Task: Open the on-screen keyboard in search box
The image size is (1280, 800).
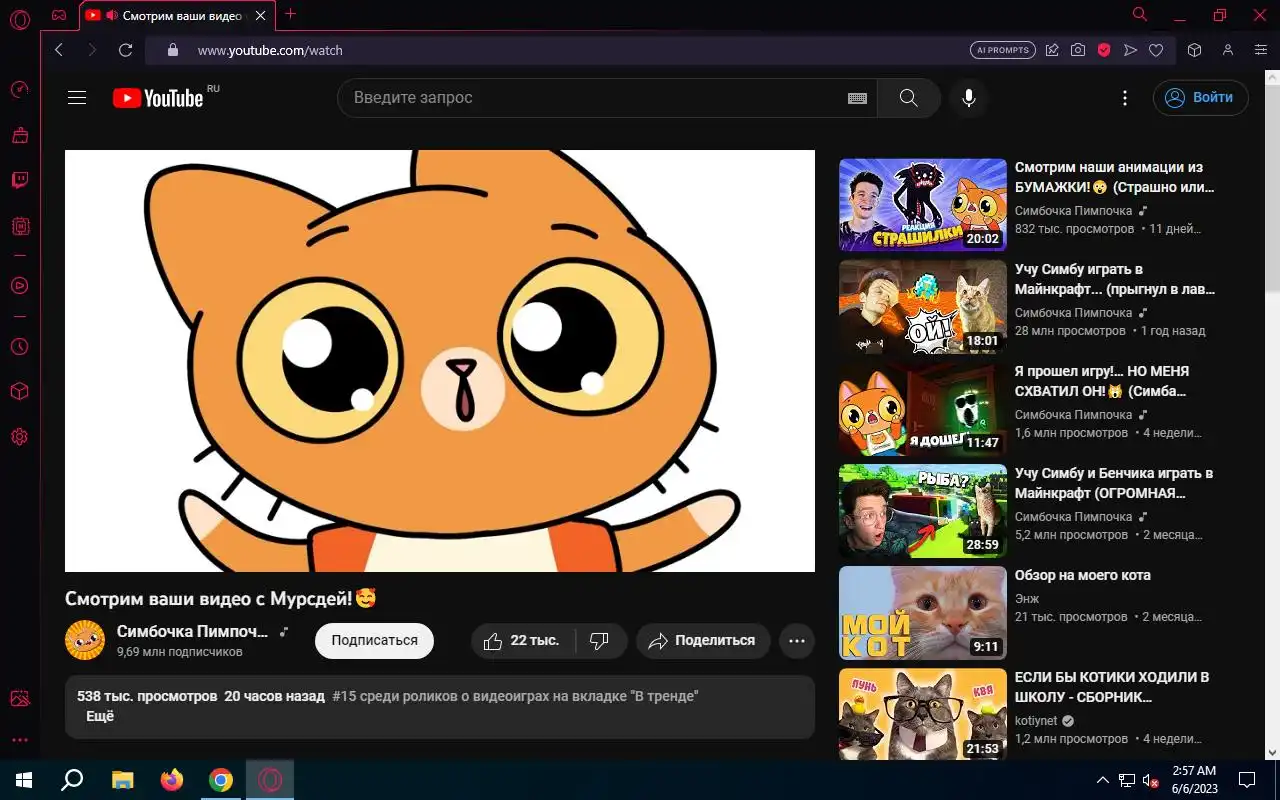Action: click(x=857, y=98)
